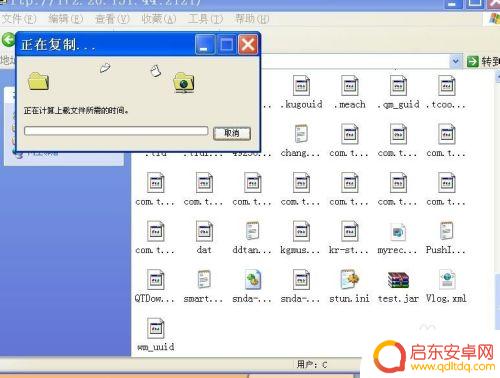Click the network destination folder icon in dialog

pos(184,82)
